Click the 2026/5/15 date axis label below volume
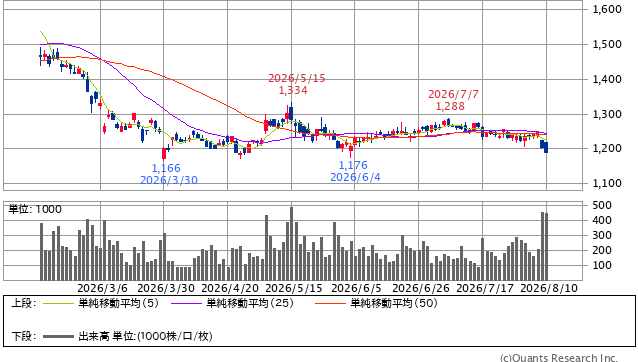 pos(294,288)
